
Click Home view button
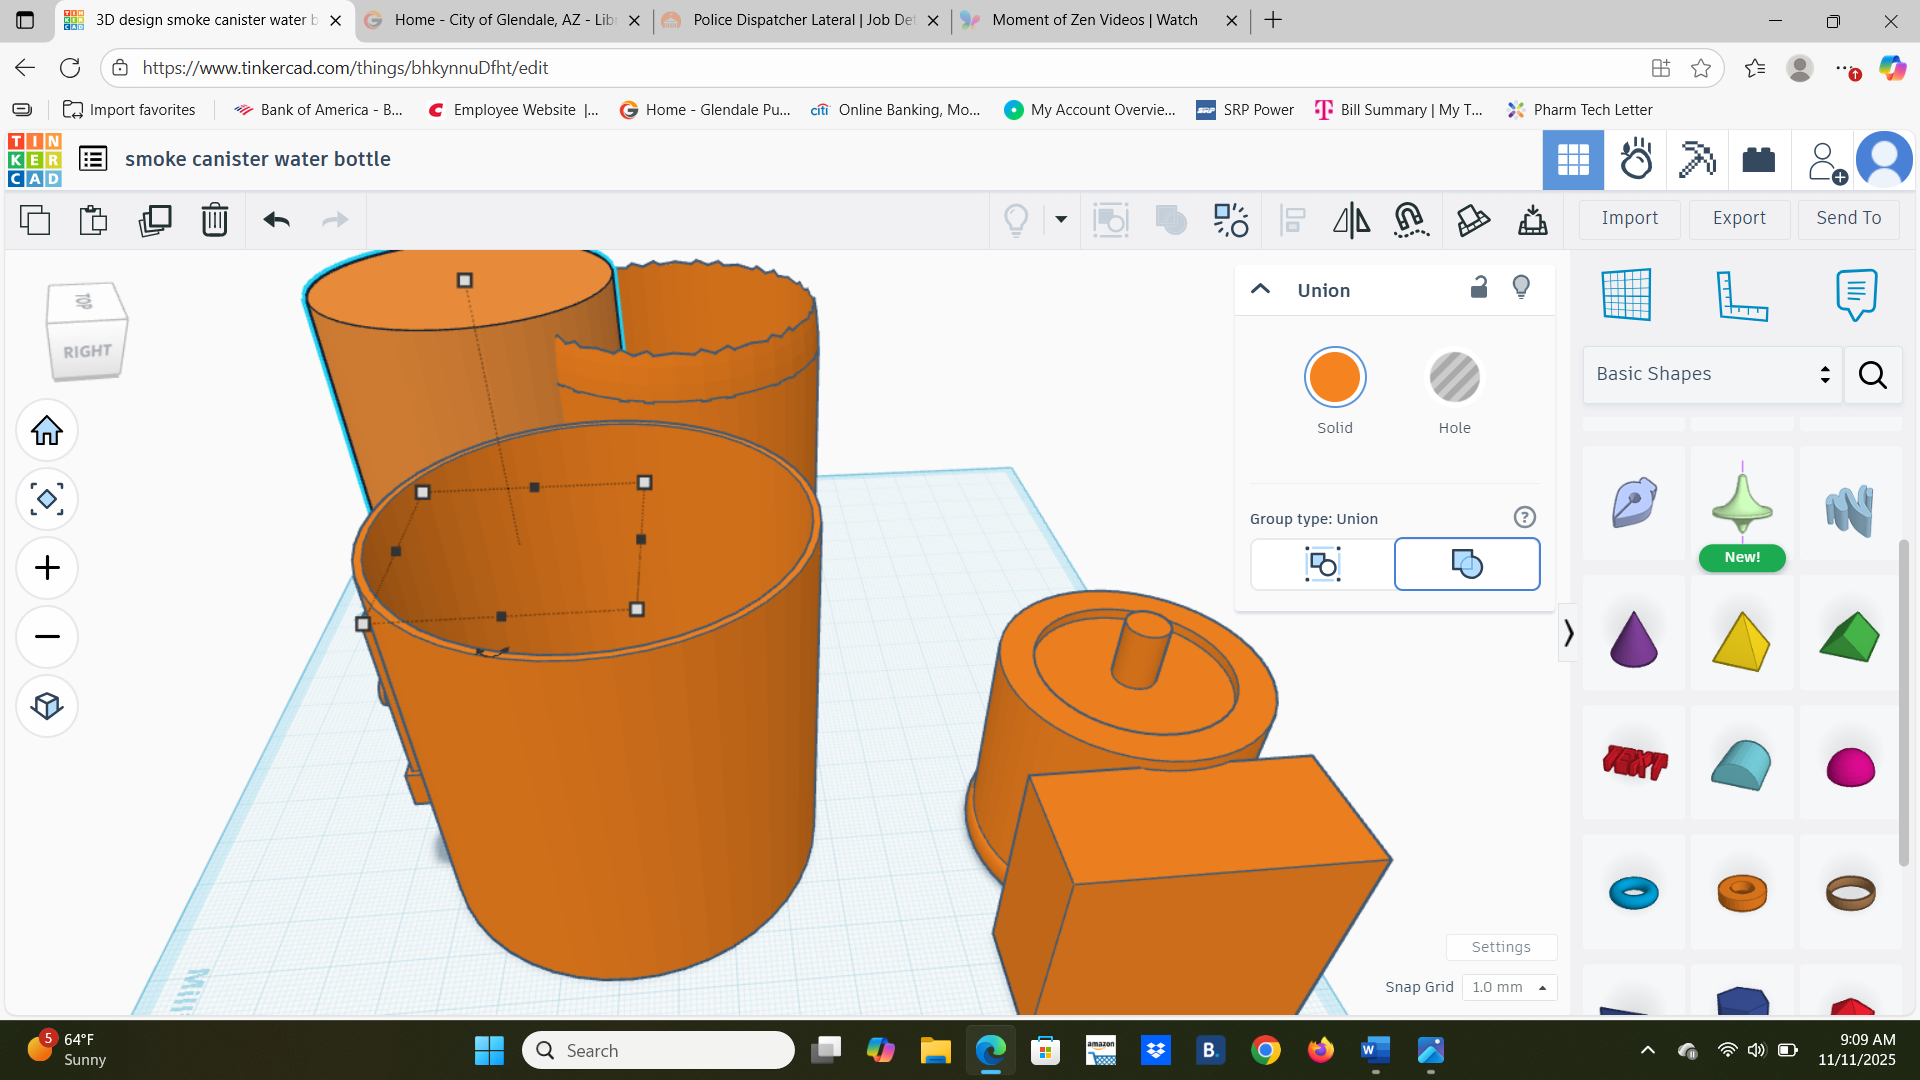coord(47,431)
